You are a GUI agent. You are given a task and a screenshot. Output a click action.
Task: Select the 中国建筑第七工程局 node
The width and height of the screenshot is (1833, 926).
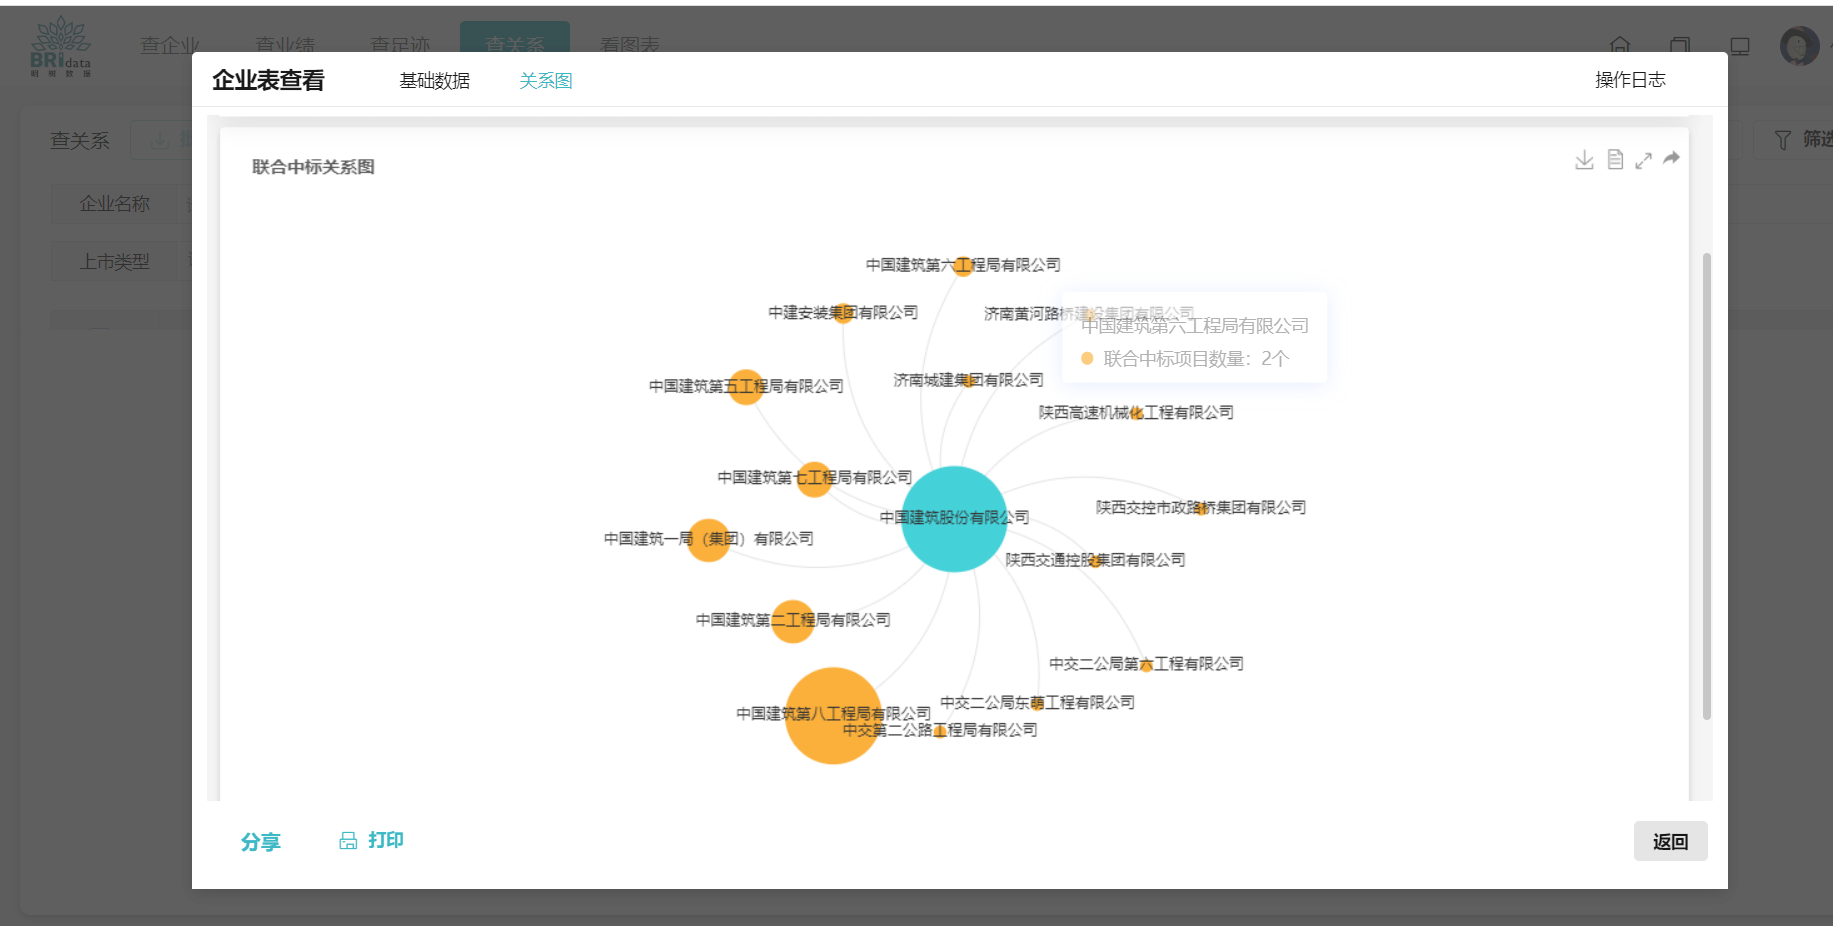814,479
